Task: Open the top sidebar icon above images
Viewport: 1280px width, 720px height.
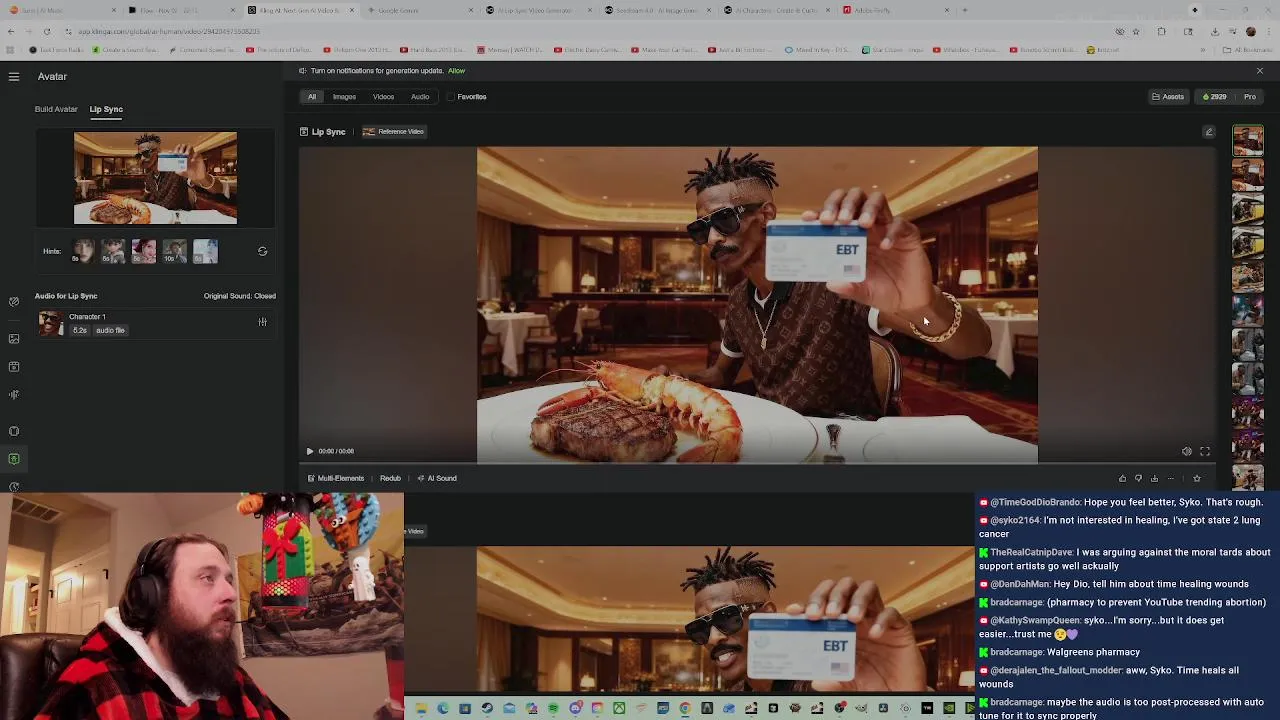Action: (x=14, y=301)
